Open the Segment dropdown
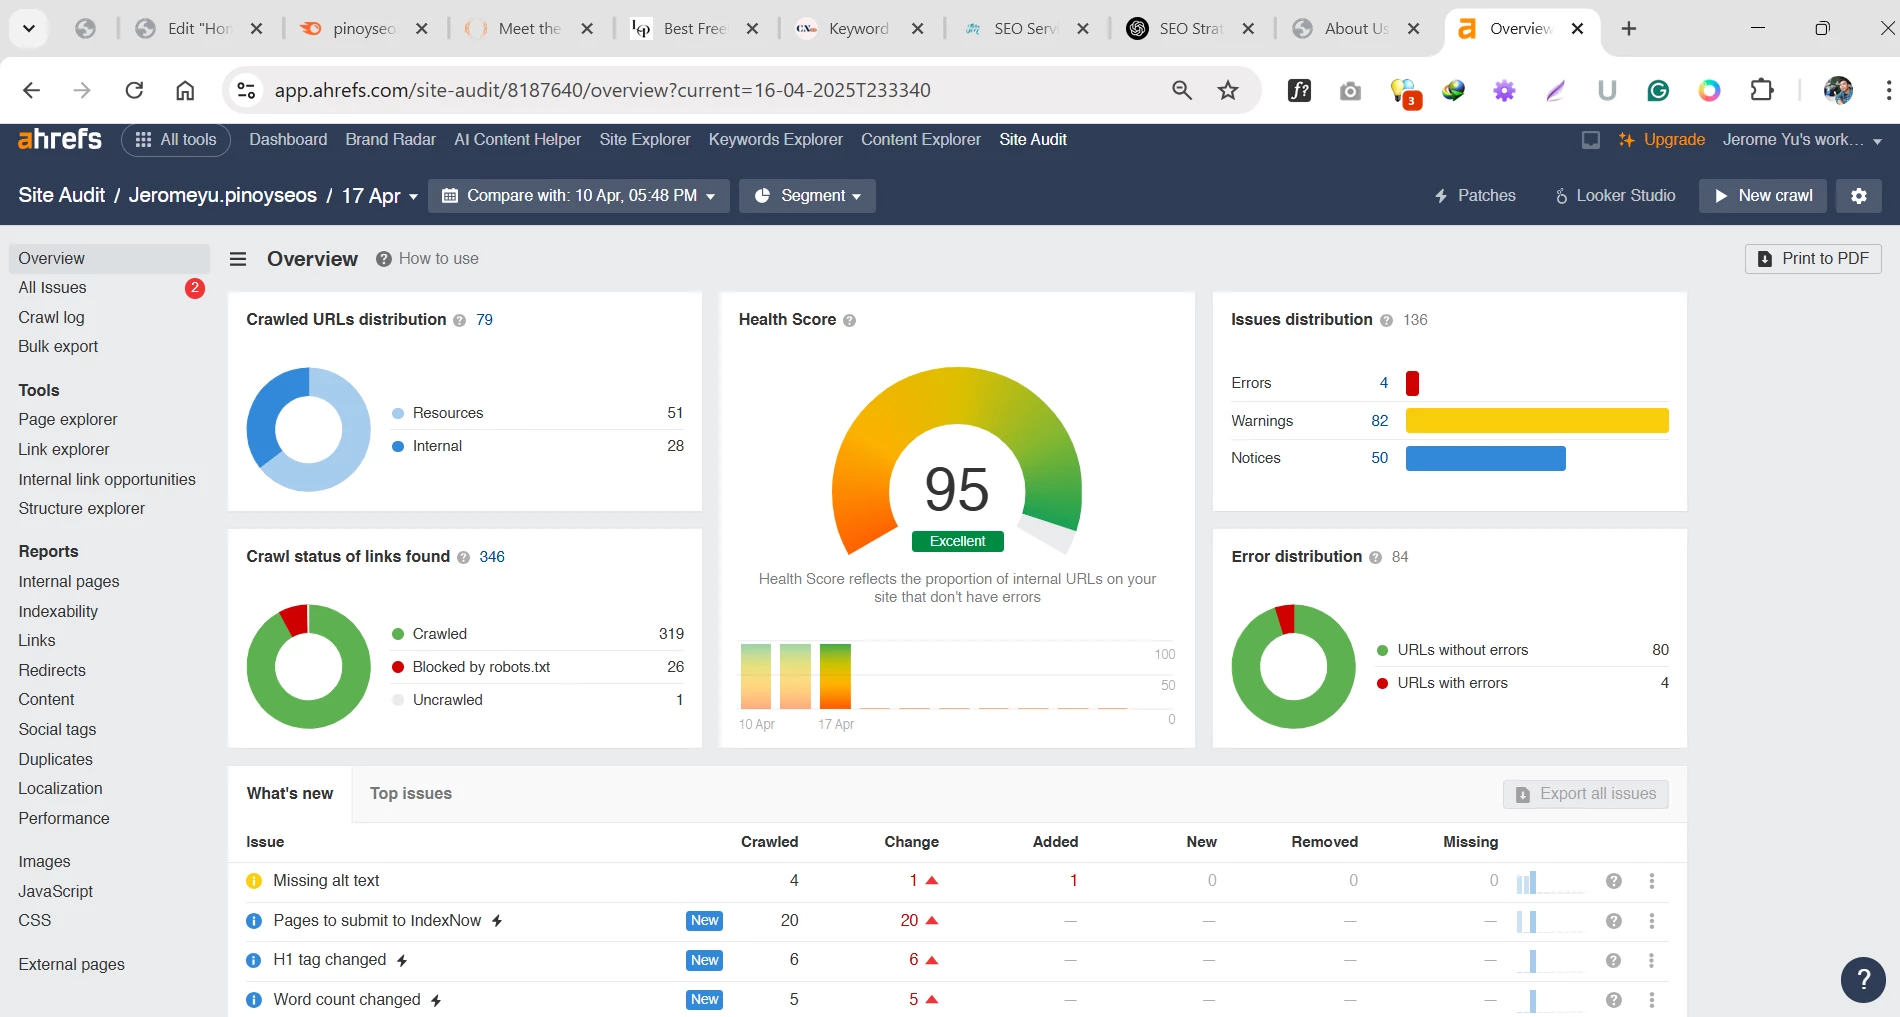 click(x=808, y=196)
